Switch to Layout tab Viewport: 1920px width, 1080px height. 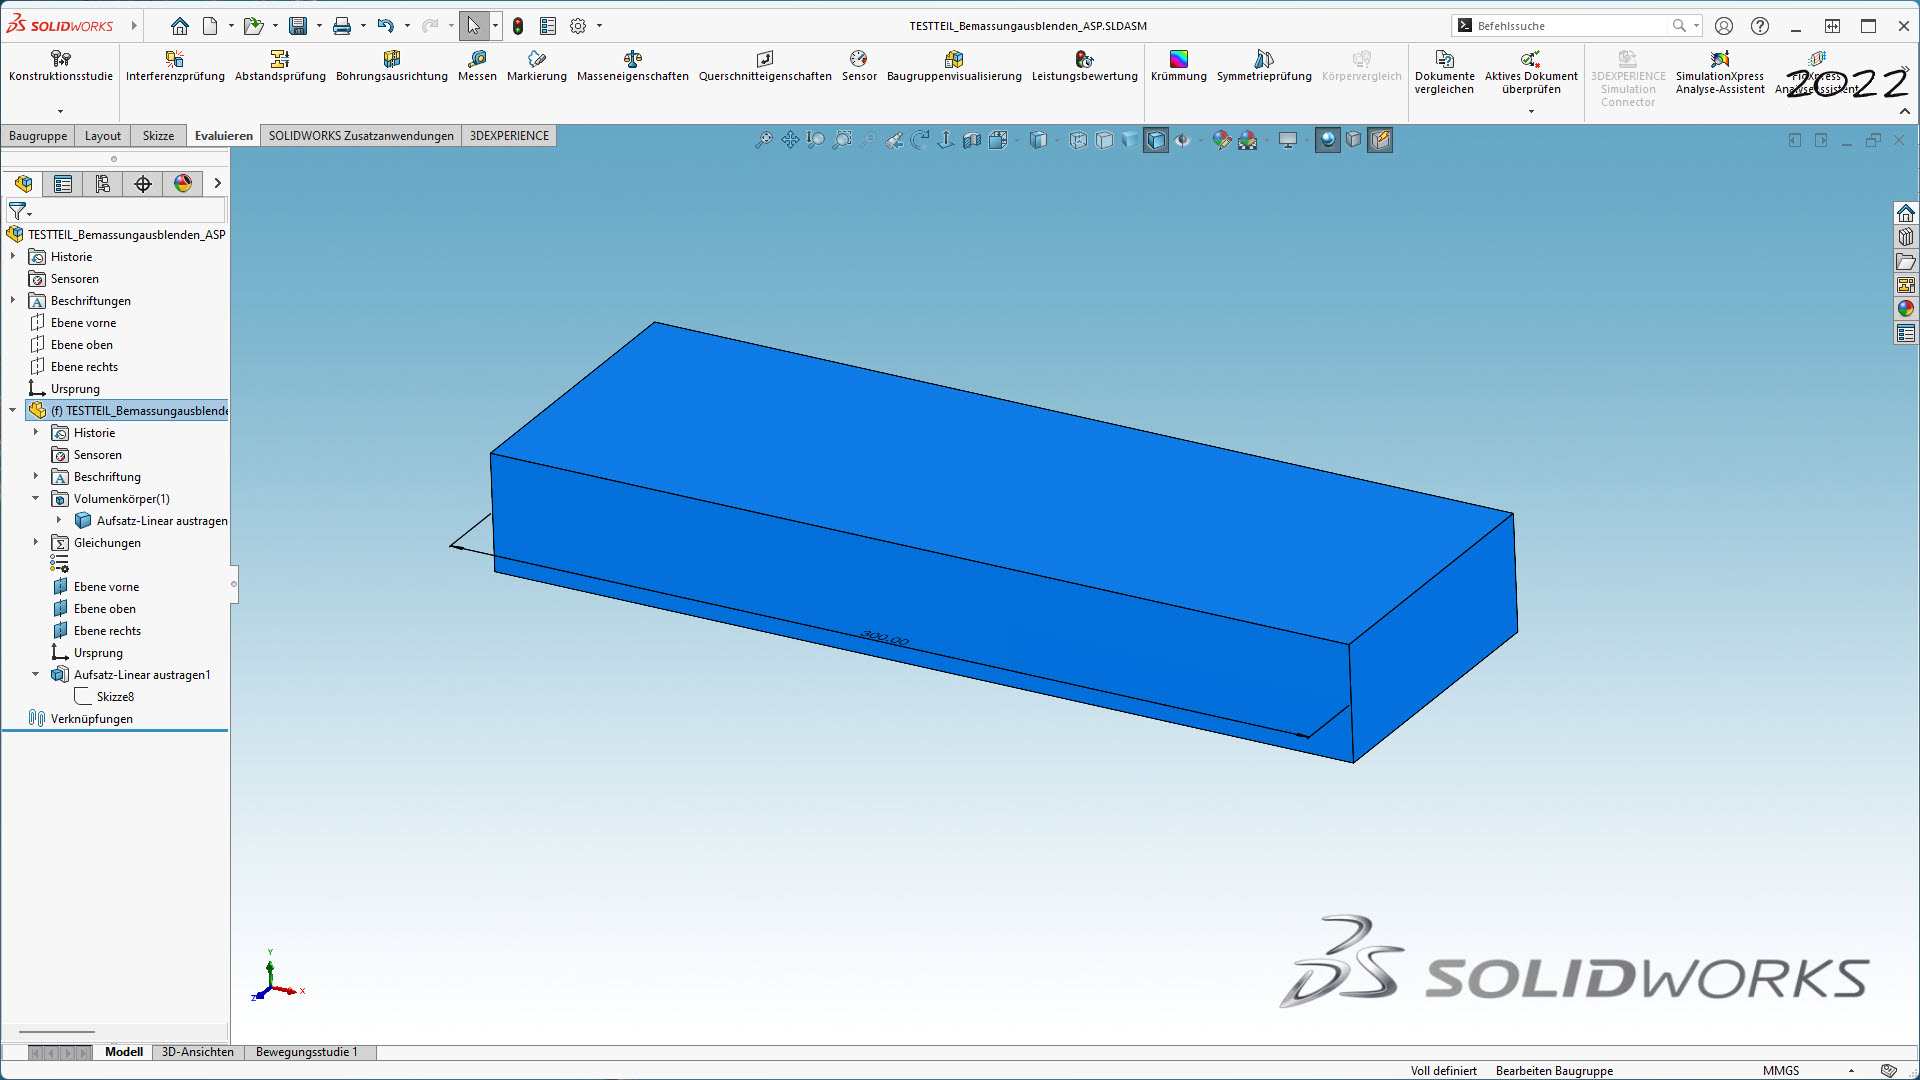click(103, 136)
